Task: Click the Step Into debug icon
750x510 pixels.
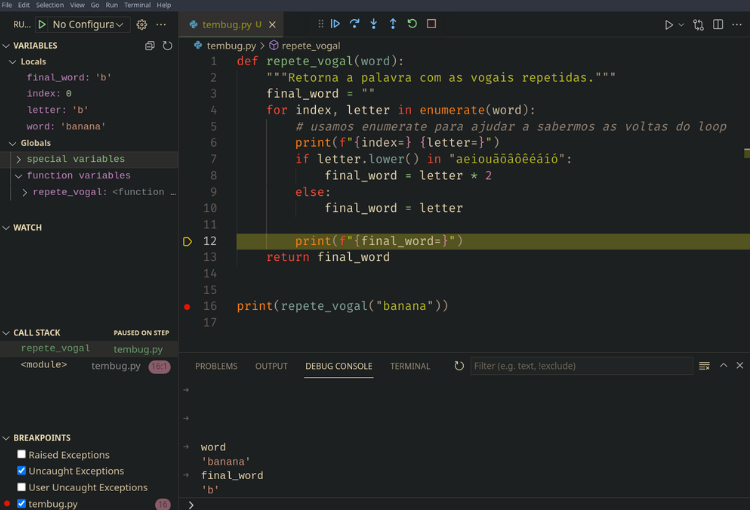Action: (x=373, y=24)
